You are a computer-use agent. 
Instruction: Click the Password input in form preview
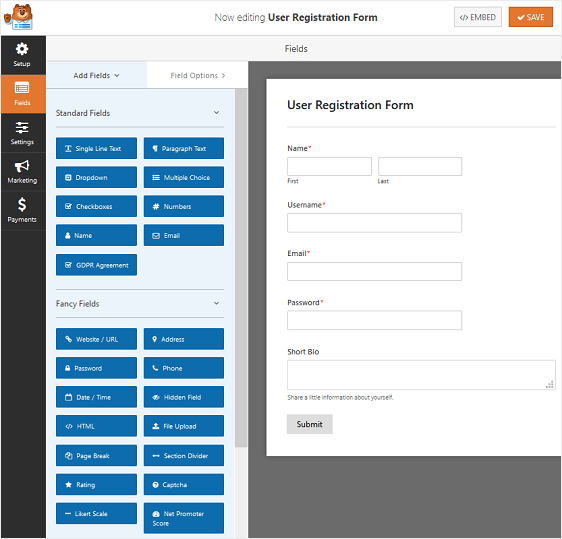tap(374, 320)
